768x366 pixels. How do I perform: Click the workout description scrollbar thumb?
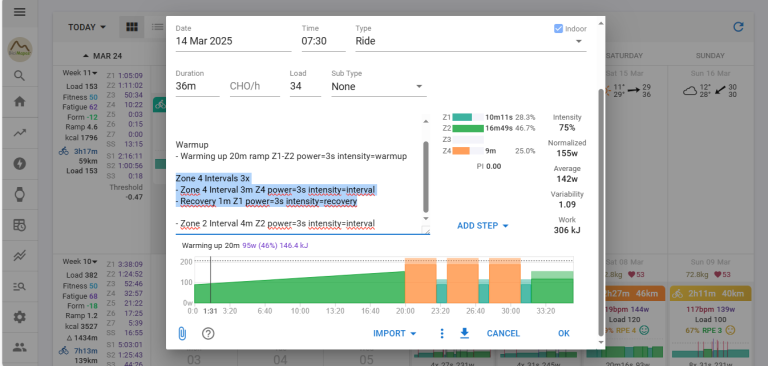tap(426, 176)
